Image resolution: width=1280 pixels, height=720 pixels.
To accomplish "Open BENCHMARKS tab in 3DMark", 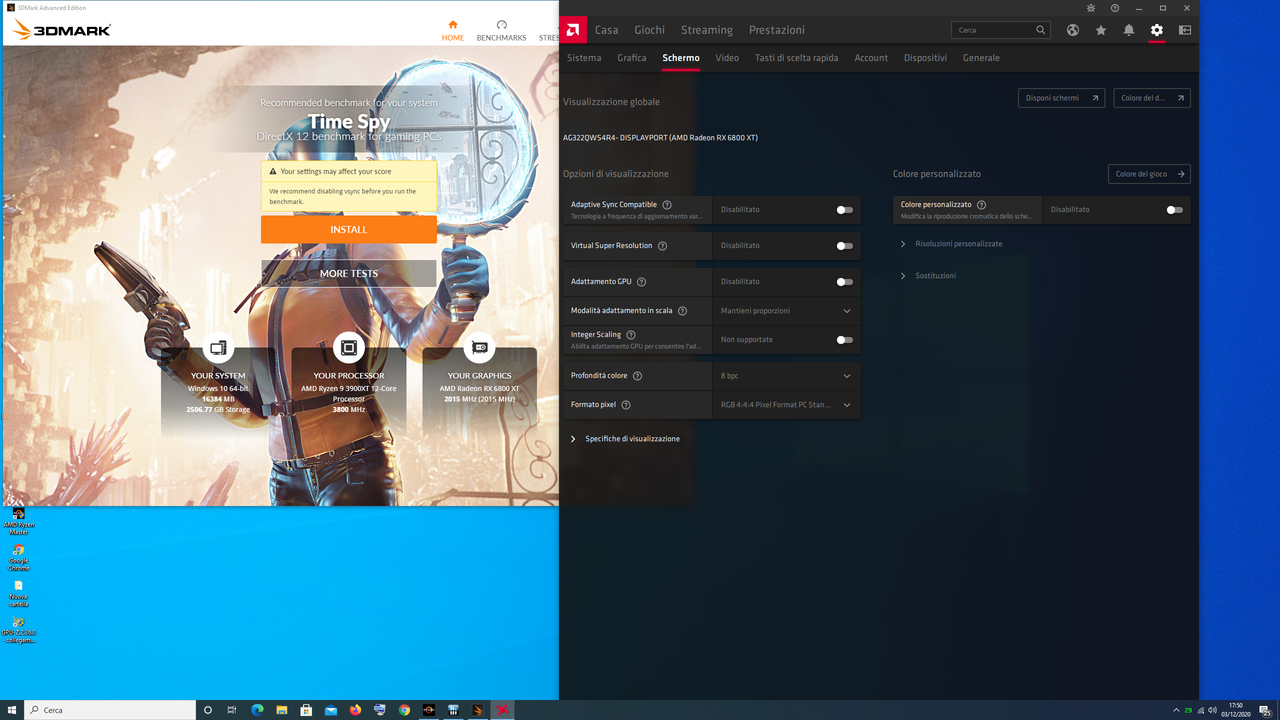I will click(501, 30).
